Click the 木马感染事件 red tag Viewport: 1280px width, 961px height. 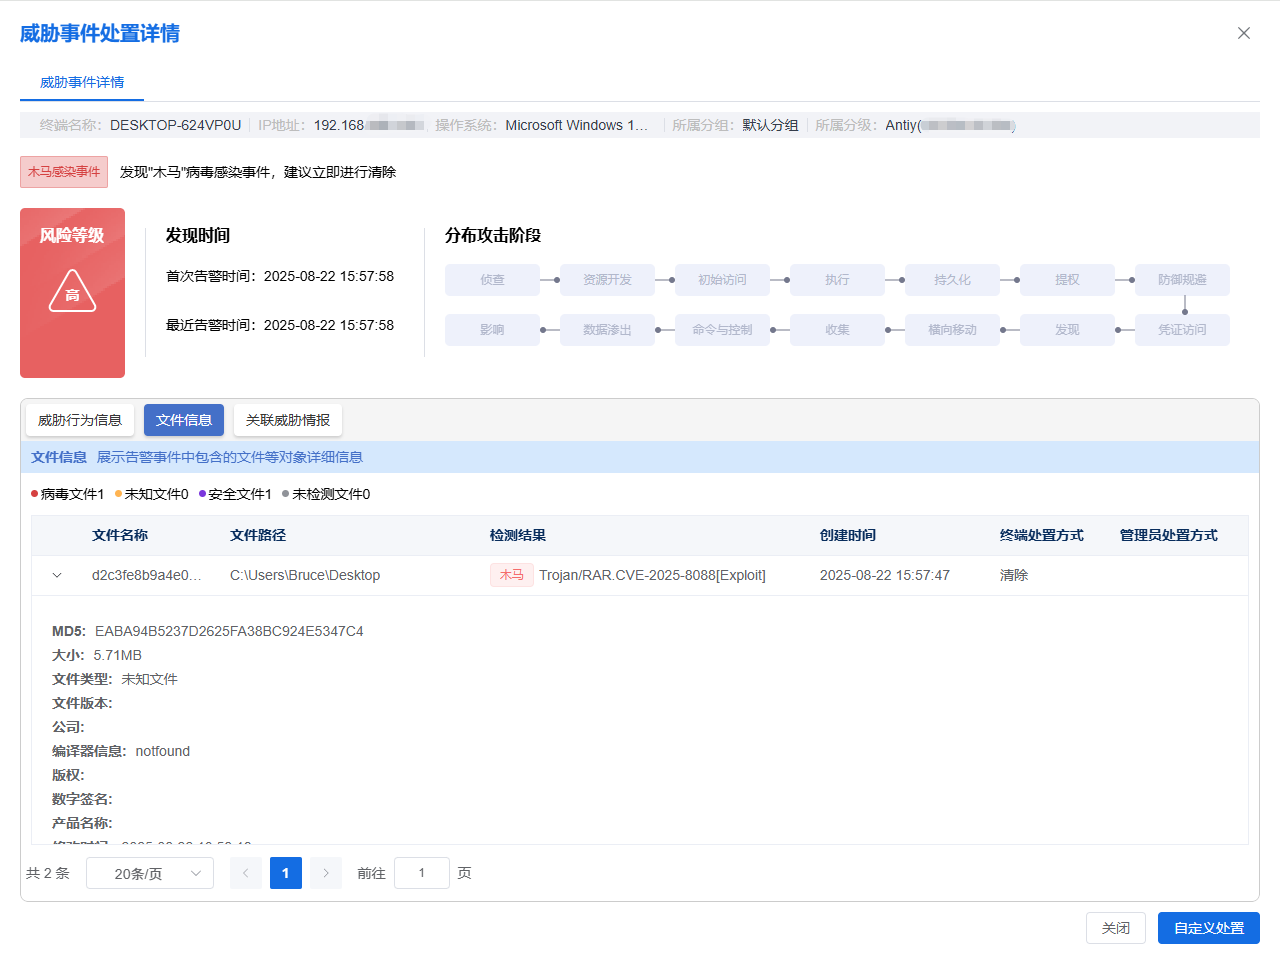[x=64, y=172]
